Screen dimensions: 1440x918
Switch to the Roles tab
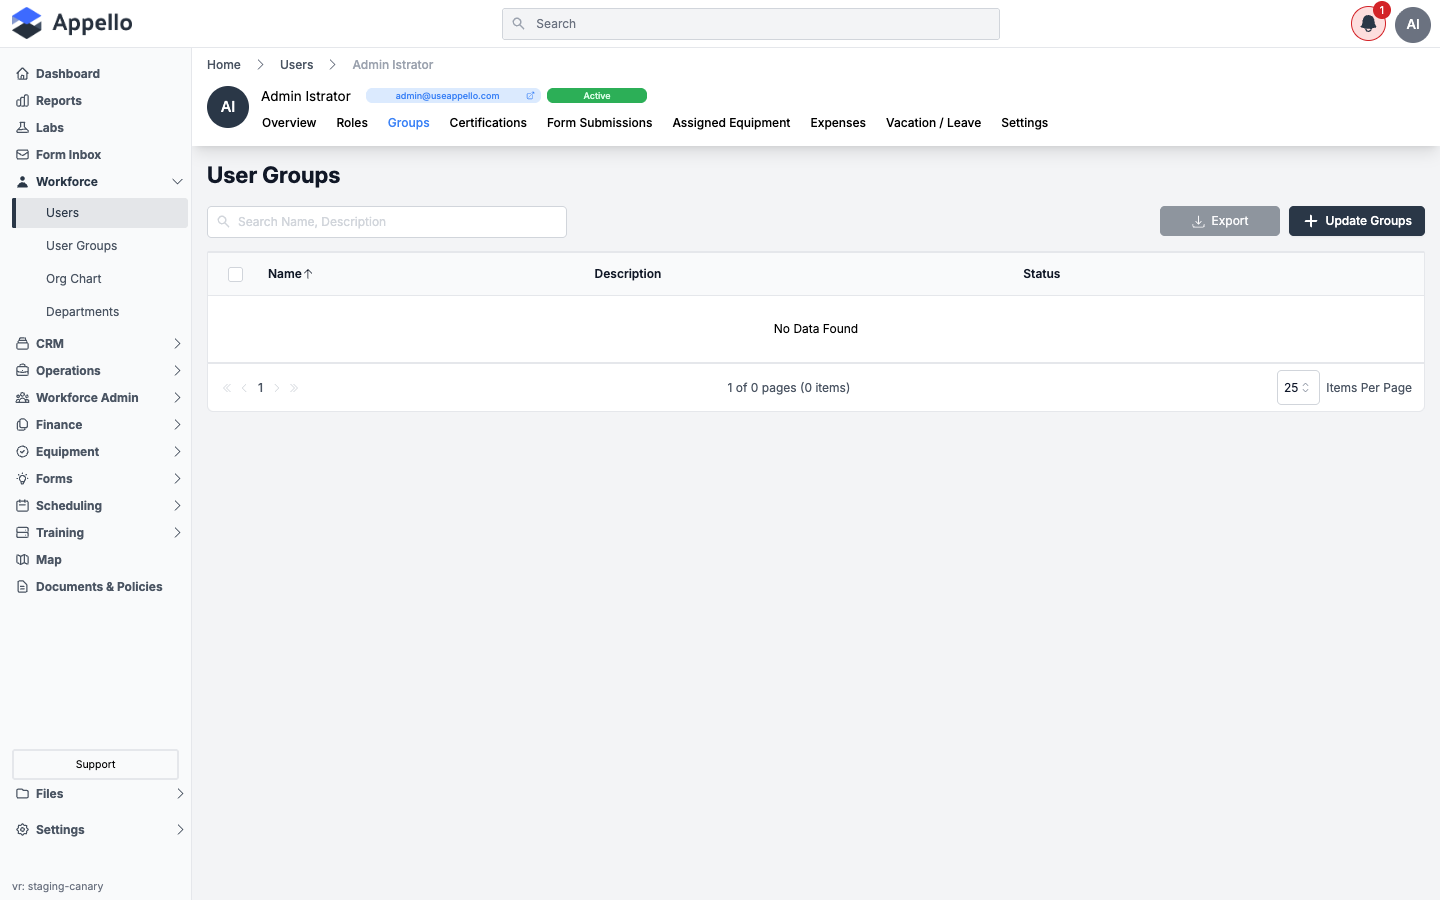[352, 123]
